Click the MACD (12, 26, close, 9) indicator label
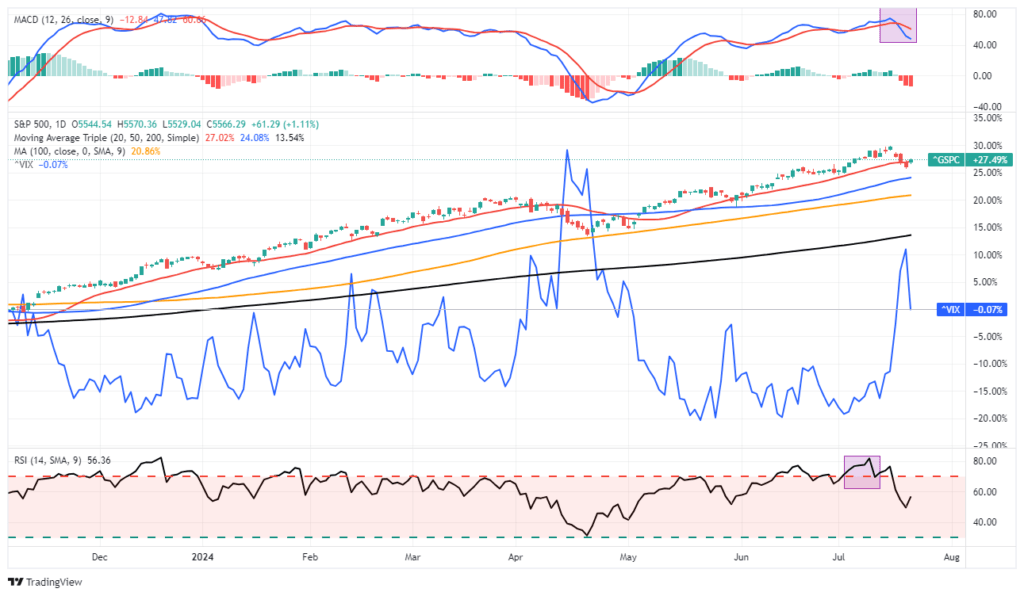 (x=63, y=20)
